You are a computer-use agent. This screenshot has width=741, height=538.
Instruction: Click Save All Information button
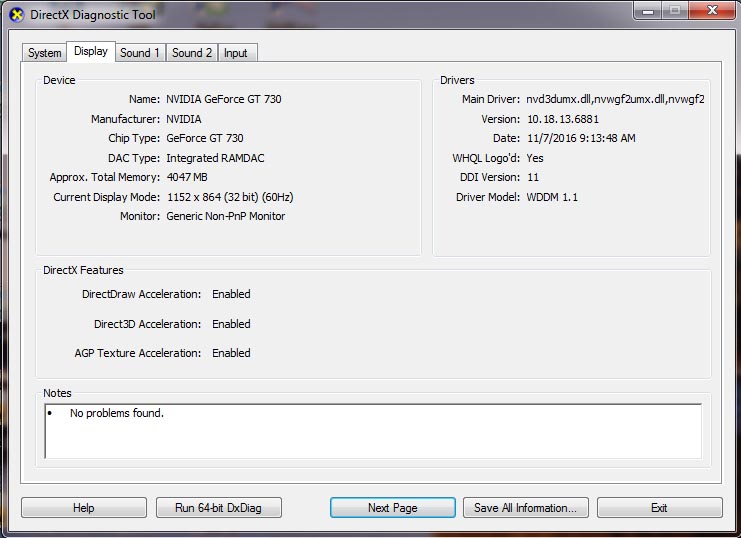click(526, 508)
